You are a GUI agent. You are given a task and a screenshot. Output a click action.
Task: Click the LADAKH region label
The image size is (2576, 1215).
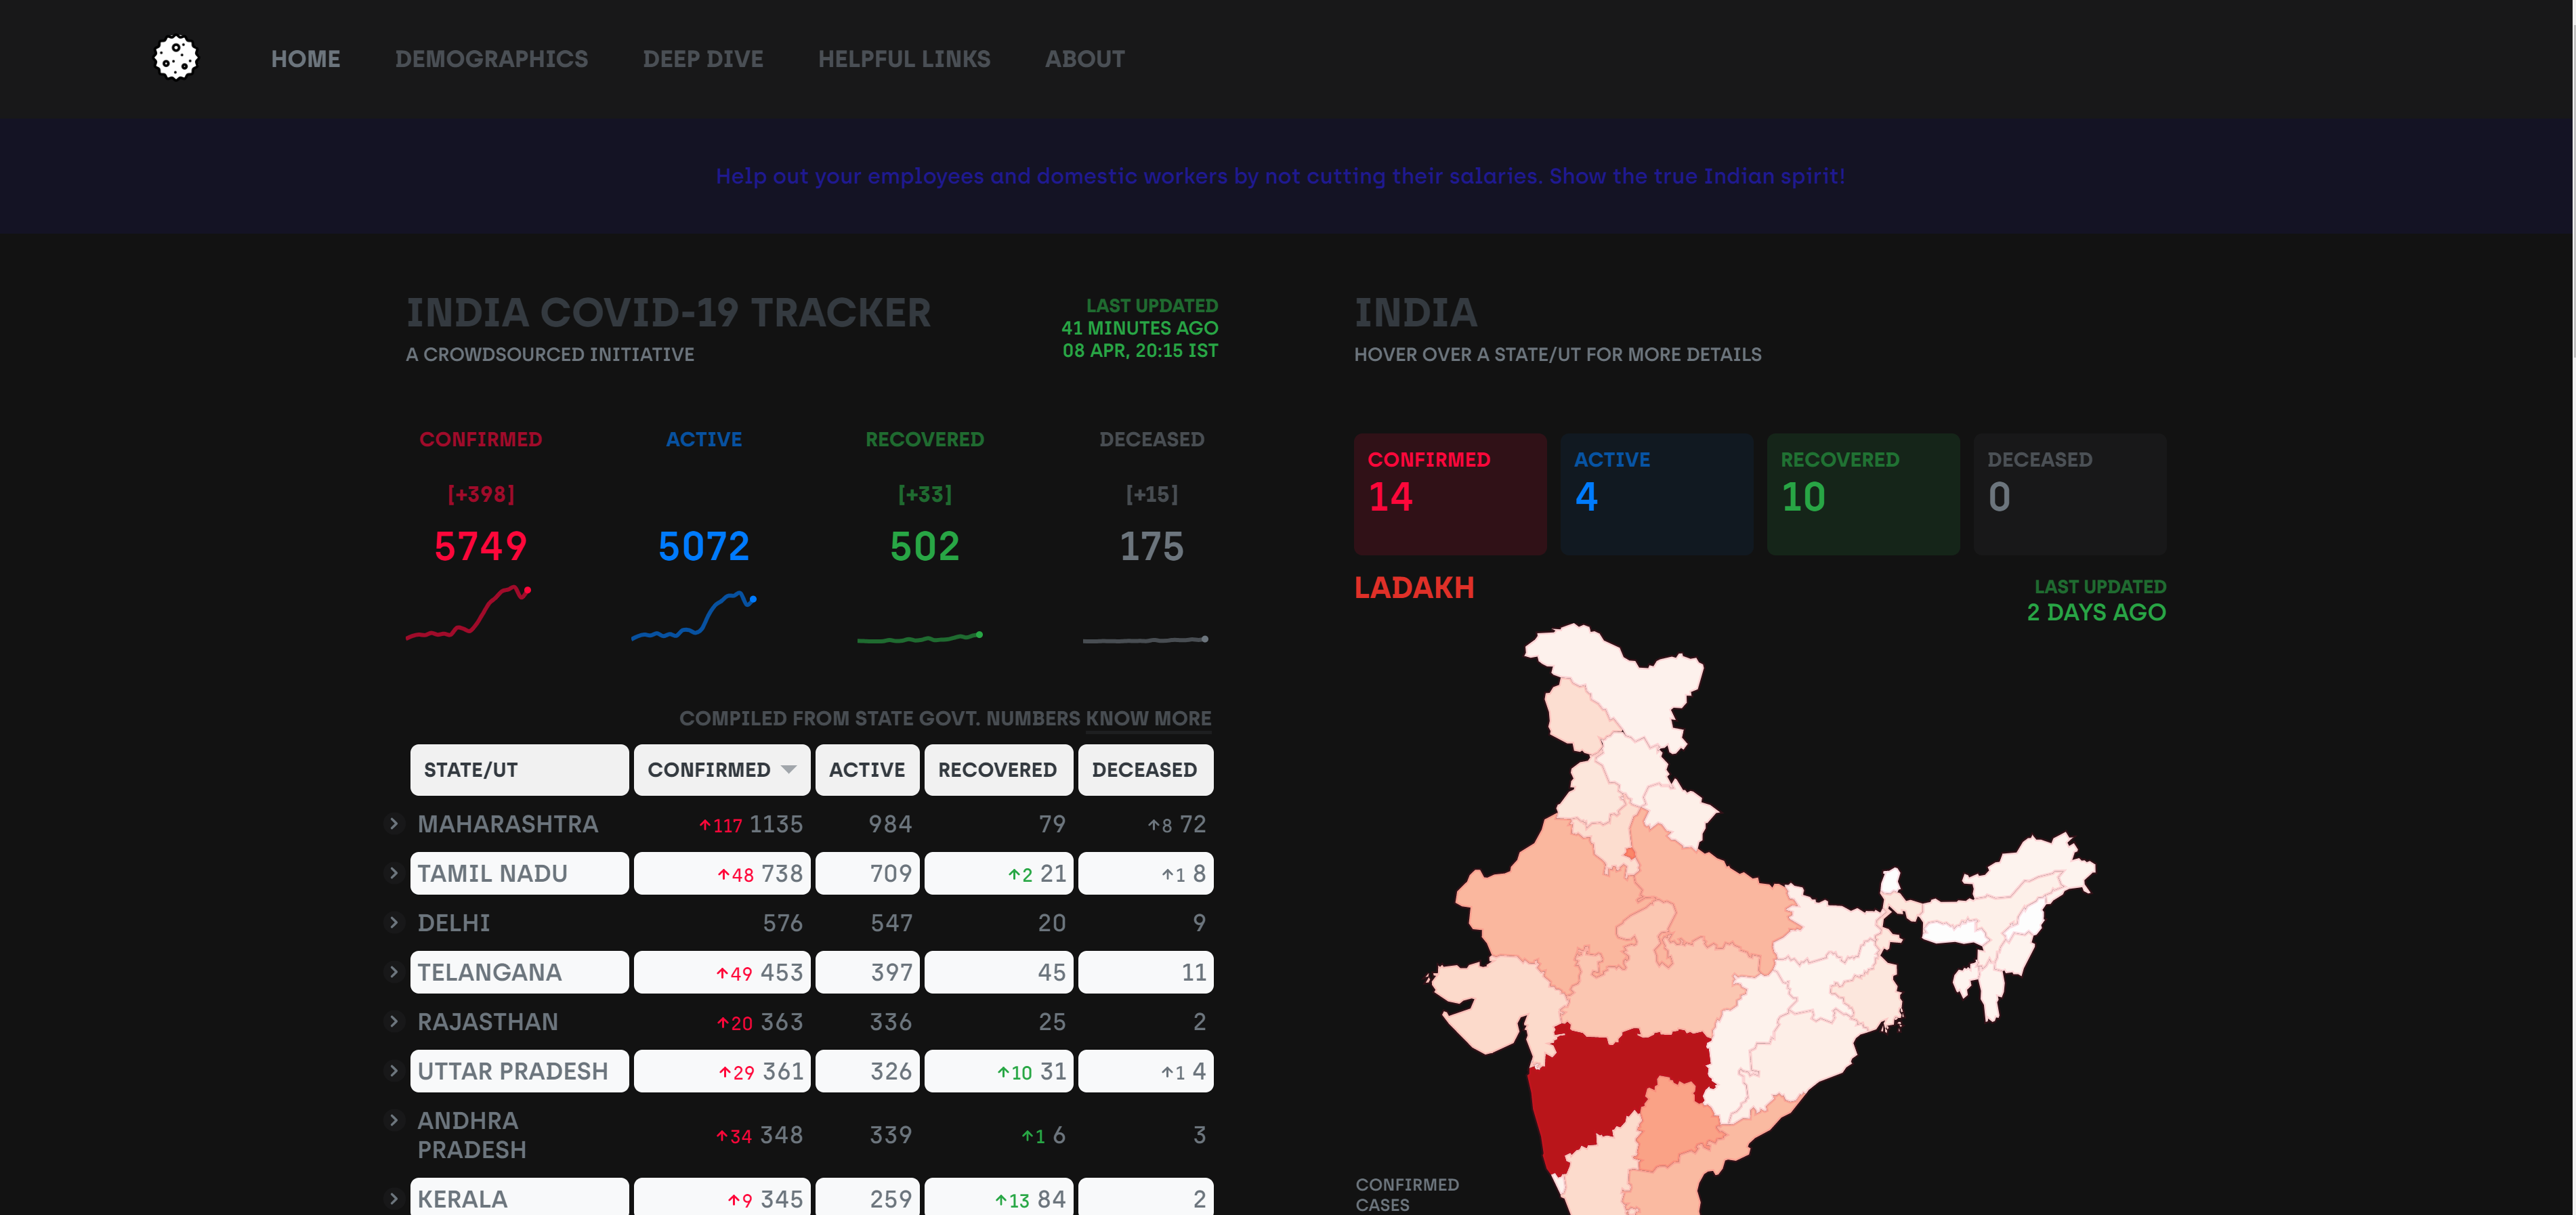[x=1414, y=588]
